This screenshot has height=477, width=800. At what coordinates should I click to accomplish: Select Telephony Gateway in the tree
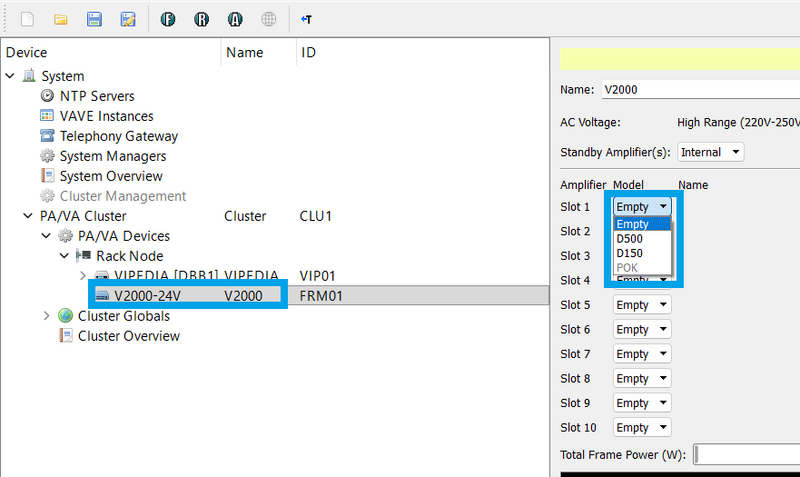coord(119,136)
